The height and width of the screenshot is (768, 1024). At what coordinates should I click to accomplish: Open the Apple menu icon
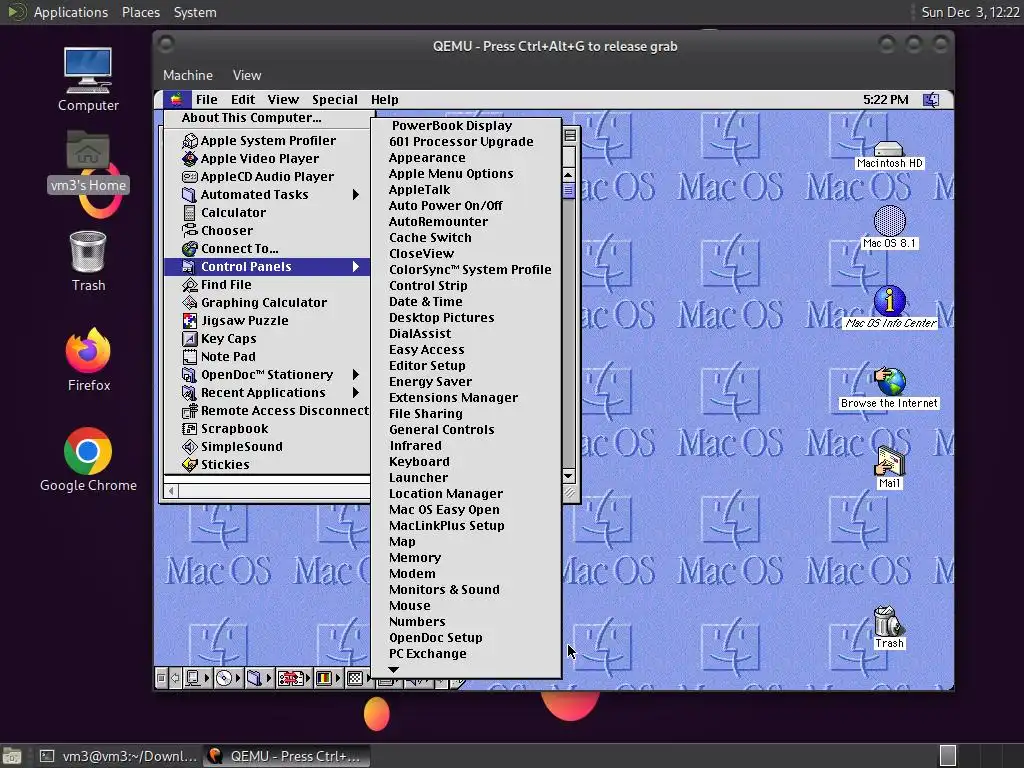pos(176,99)
